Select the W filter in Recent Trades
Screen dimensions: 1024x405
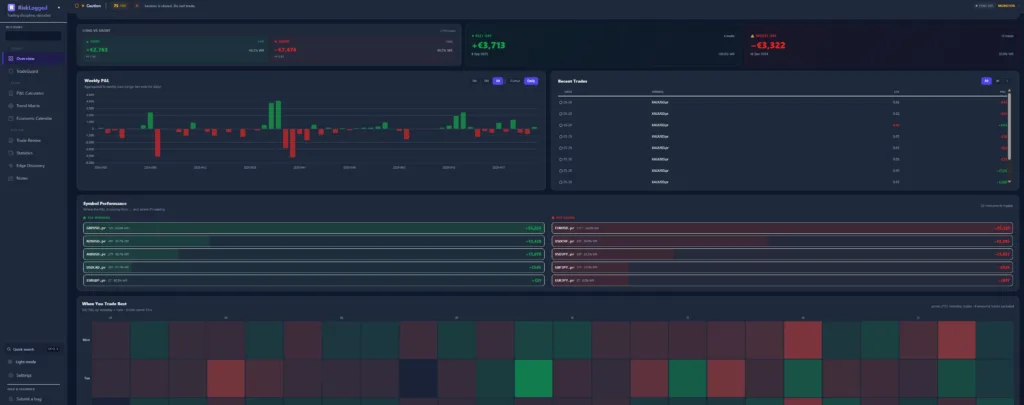[x=997, y=81]
